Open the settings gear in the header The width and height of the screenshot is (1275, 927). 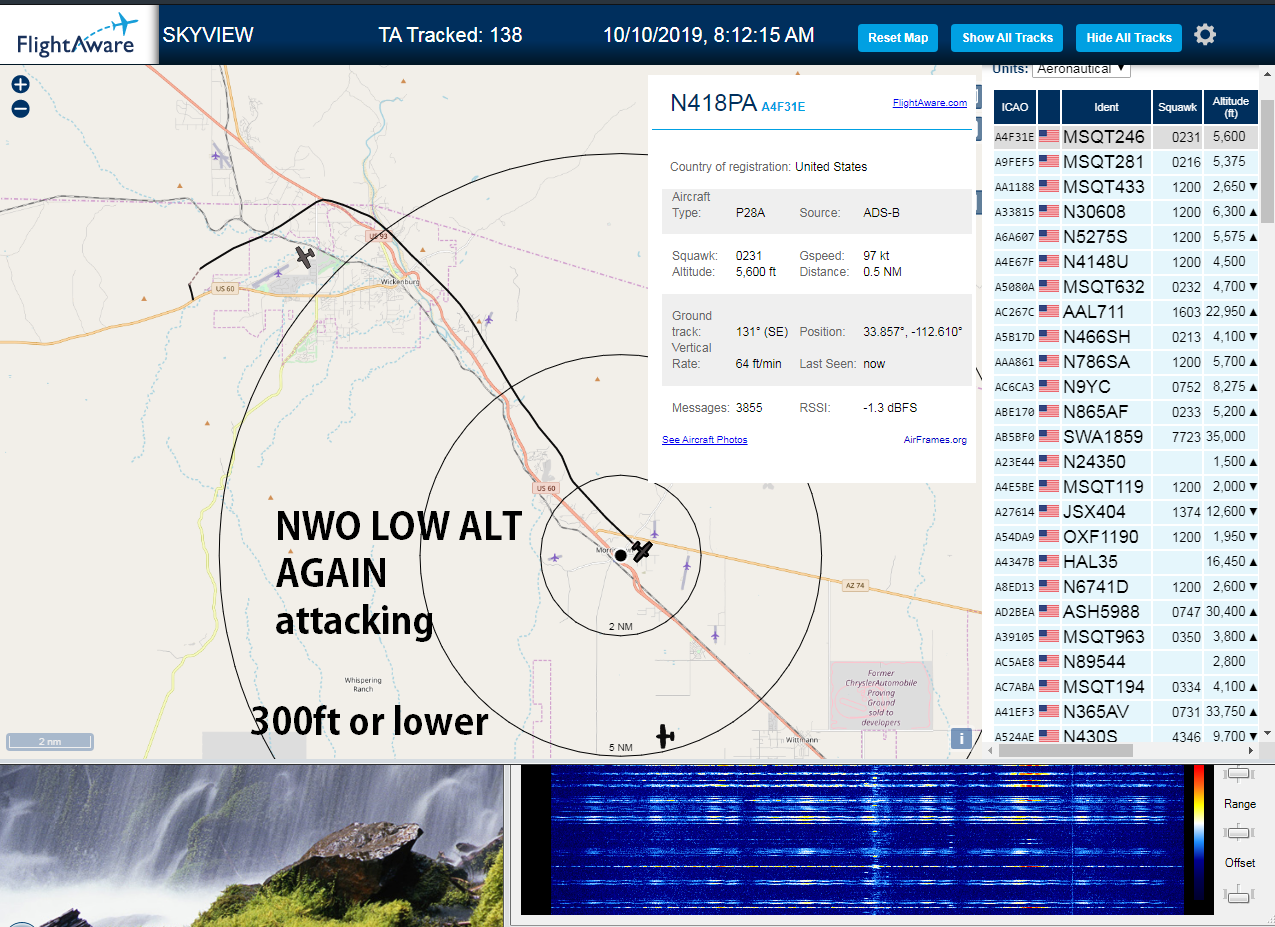[1205, 36]
